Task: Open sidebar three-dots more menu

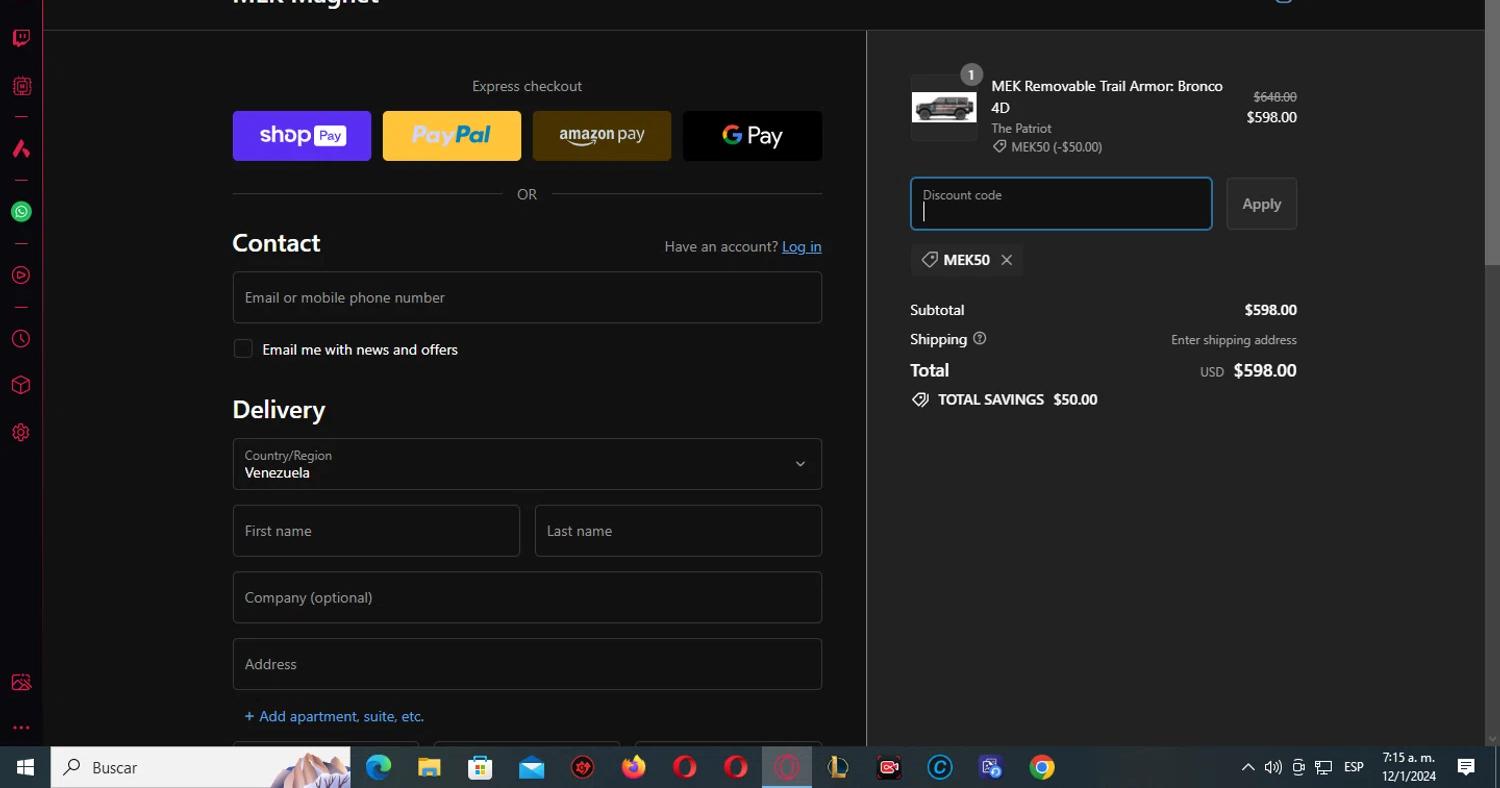Action: [x=21, y=728]
